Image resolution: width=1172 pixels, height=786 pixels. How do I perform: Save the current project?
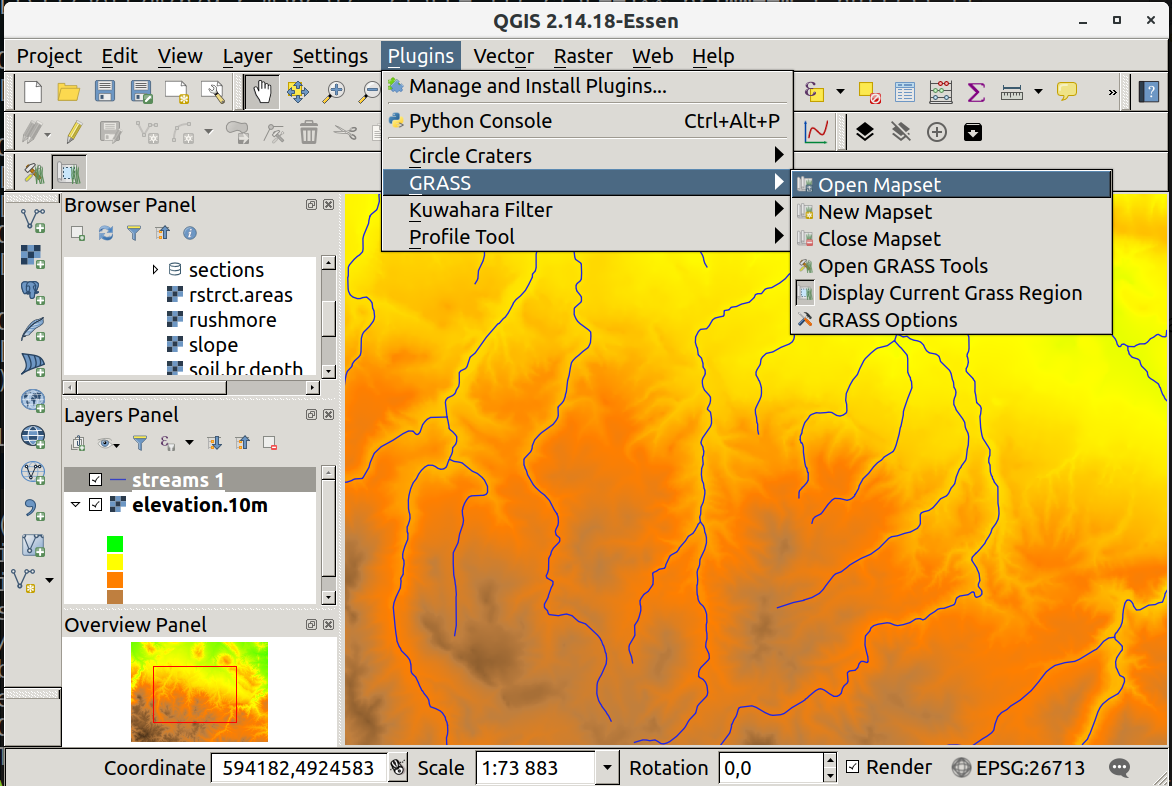(x=105, y=92)
